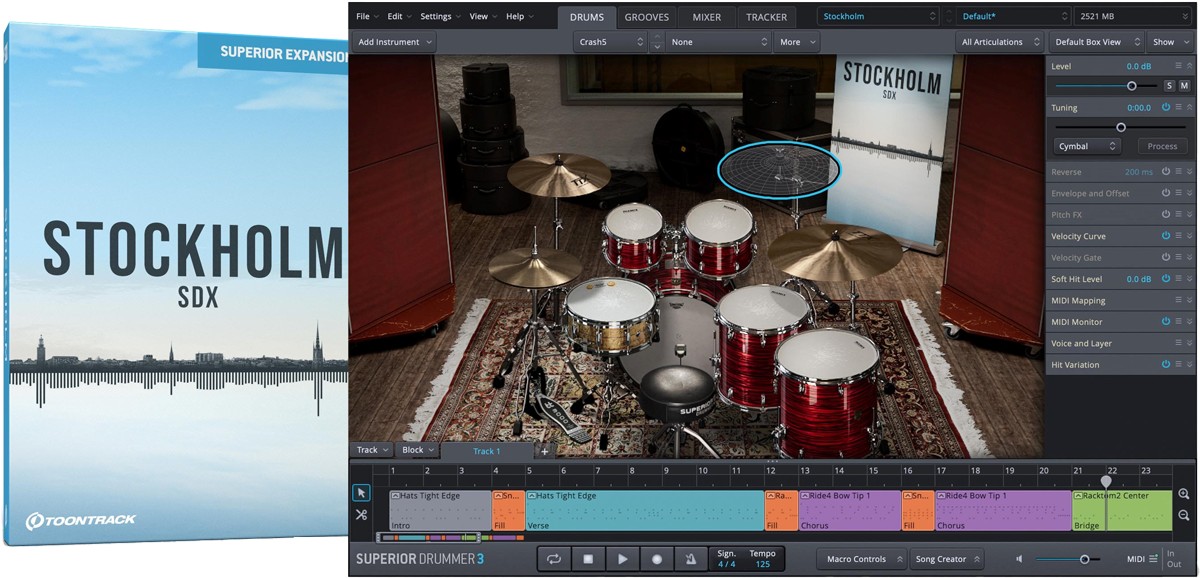Collapse the Level section chevron
Screen dimensions: 1200x578
point(1190,66)
